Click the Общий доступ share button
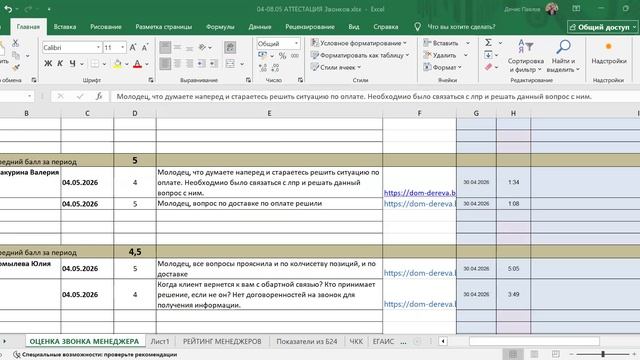This screenshot has height=360, width=640. point(602,27)
